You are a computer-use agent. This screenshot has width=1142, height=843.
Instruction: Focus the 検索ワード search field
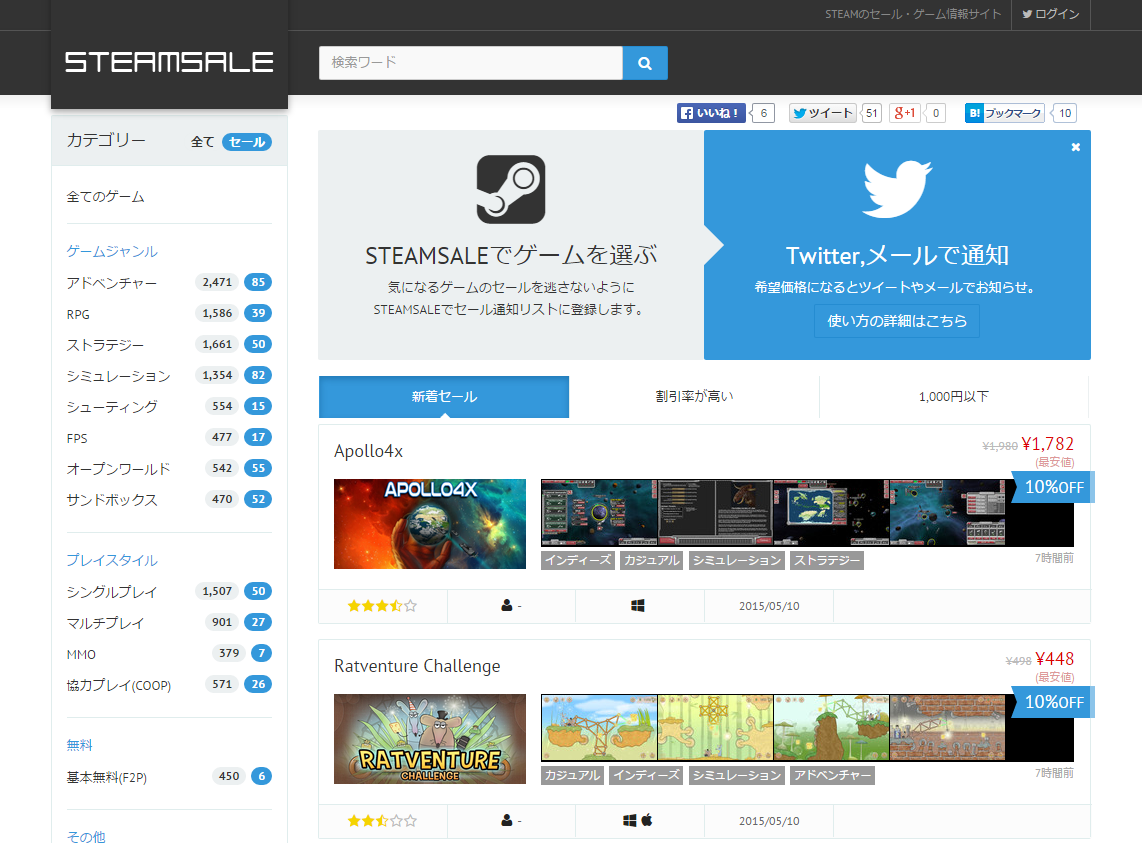click(x=470, y=63)
